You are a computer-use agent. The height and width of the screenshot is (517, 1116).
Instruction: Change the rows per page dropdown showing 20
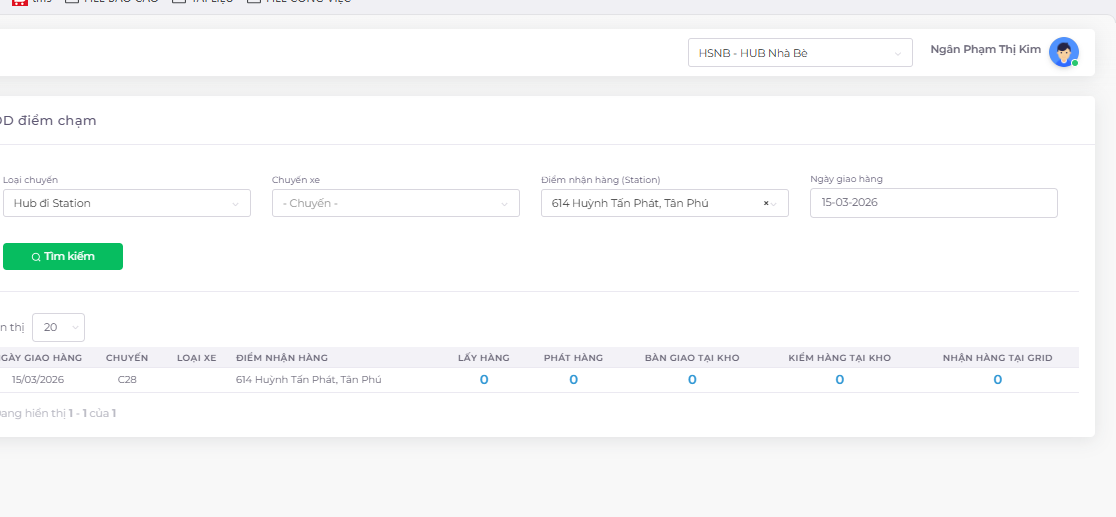(58, 327)
